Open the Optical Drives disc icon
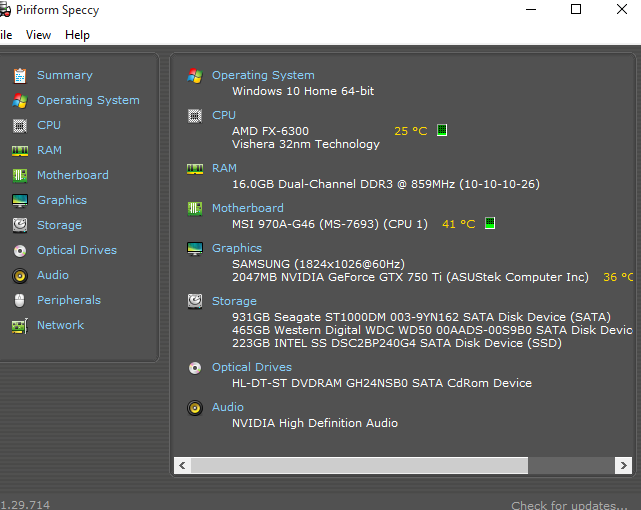 point(19,250)
